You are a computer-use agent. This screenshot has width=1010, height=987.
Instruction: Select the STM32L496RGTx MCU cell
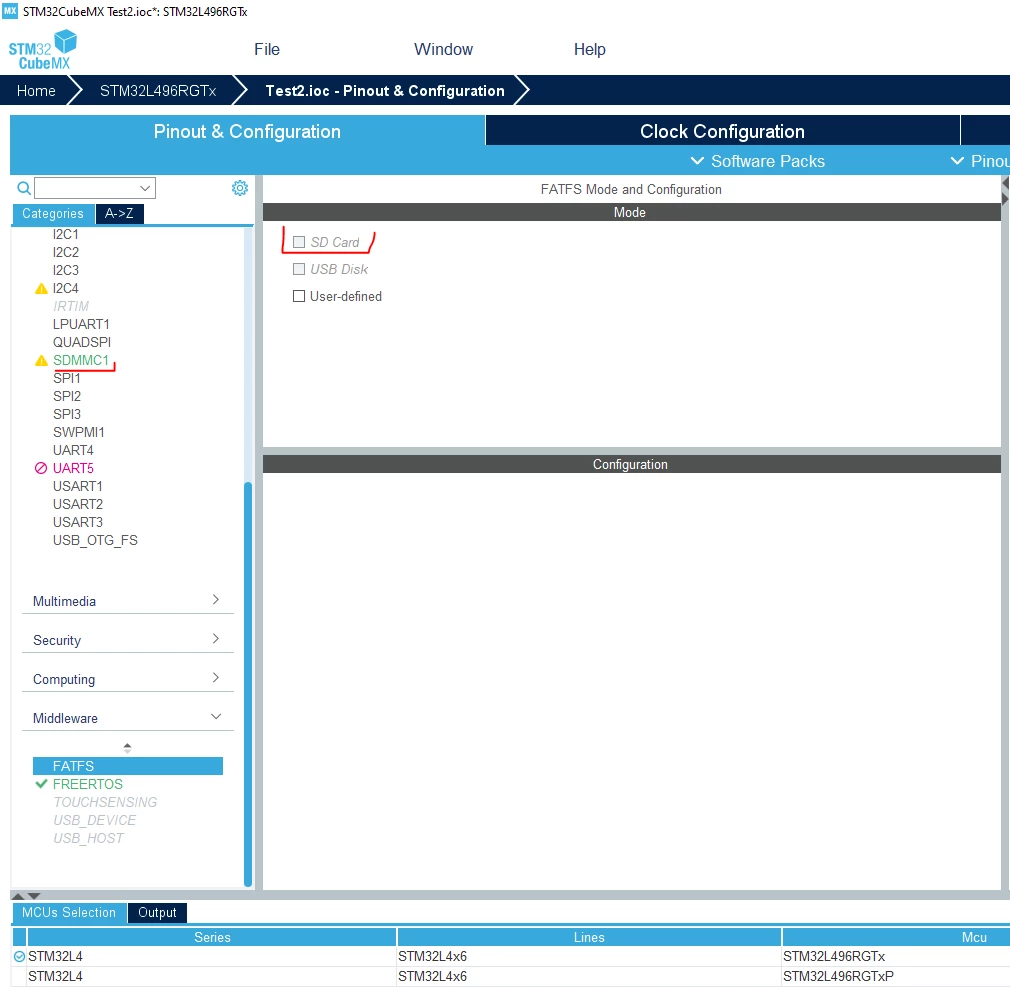834,957
